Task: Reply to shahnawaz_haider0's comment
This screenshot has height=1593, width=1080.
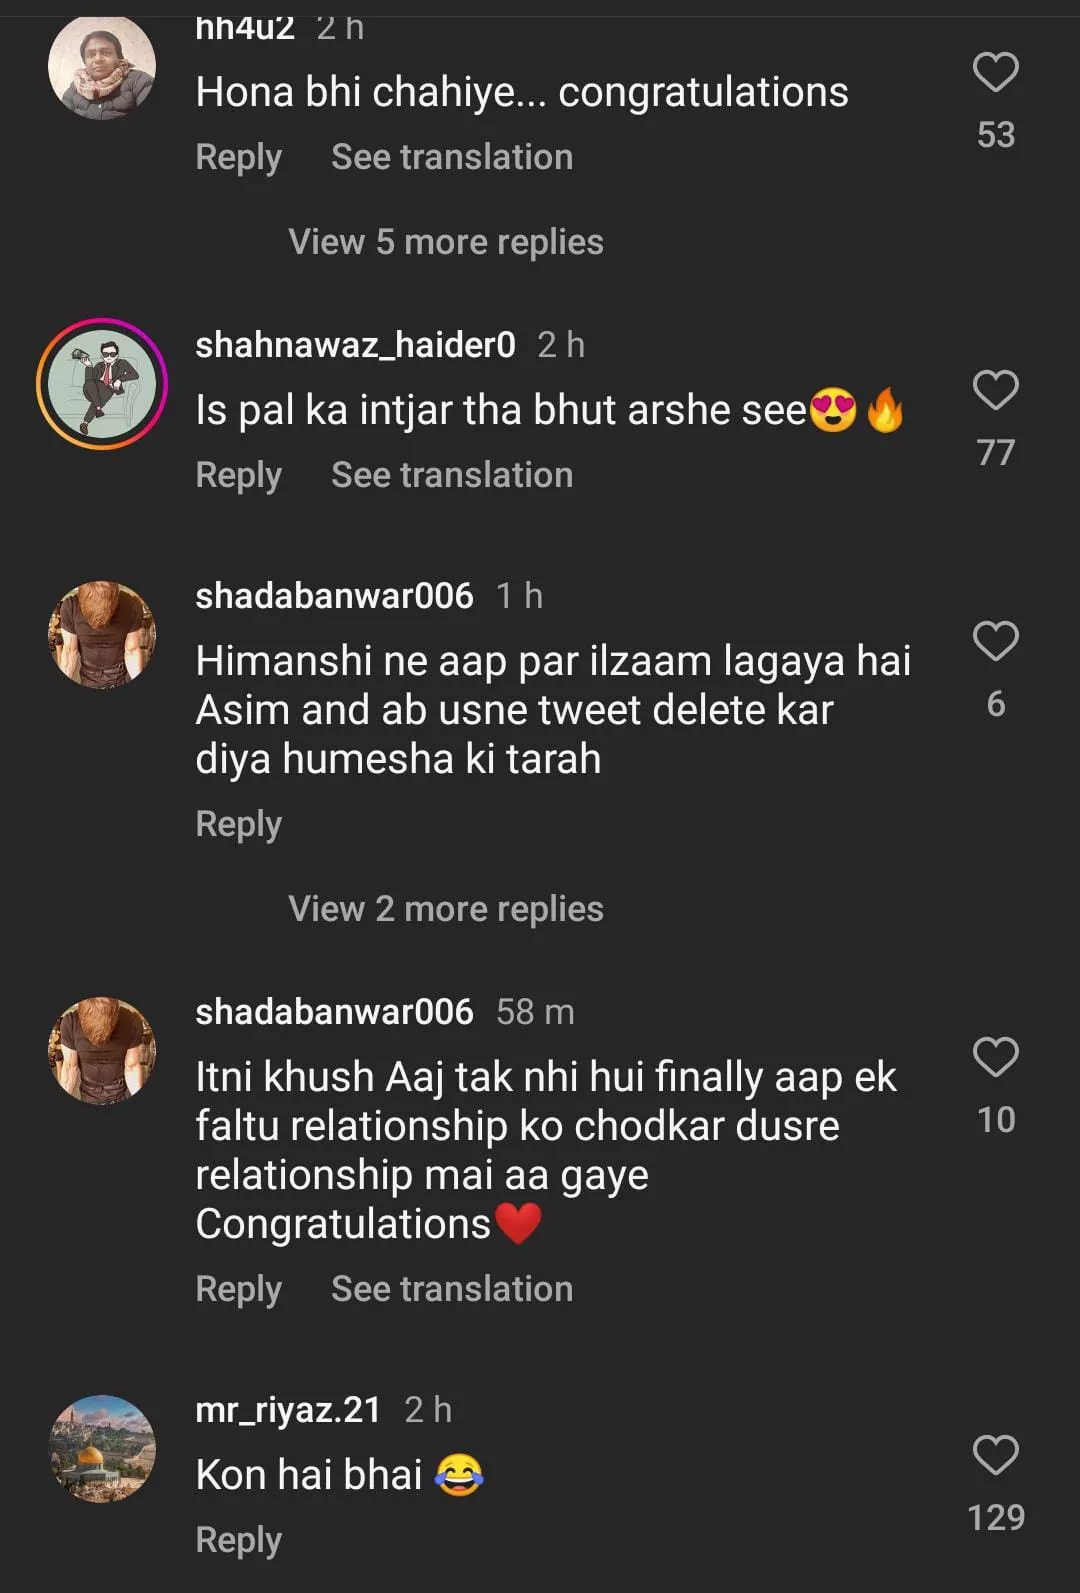Action: point(238,475)
